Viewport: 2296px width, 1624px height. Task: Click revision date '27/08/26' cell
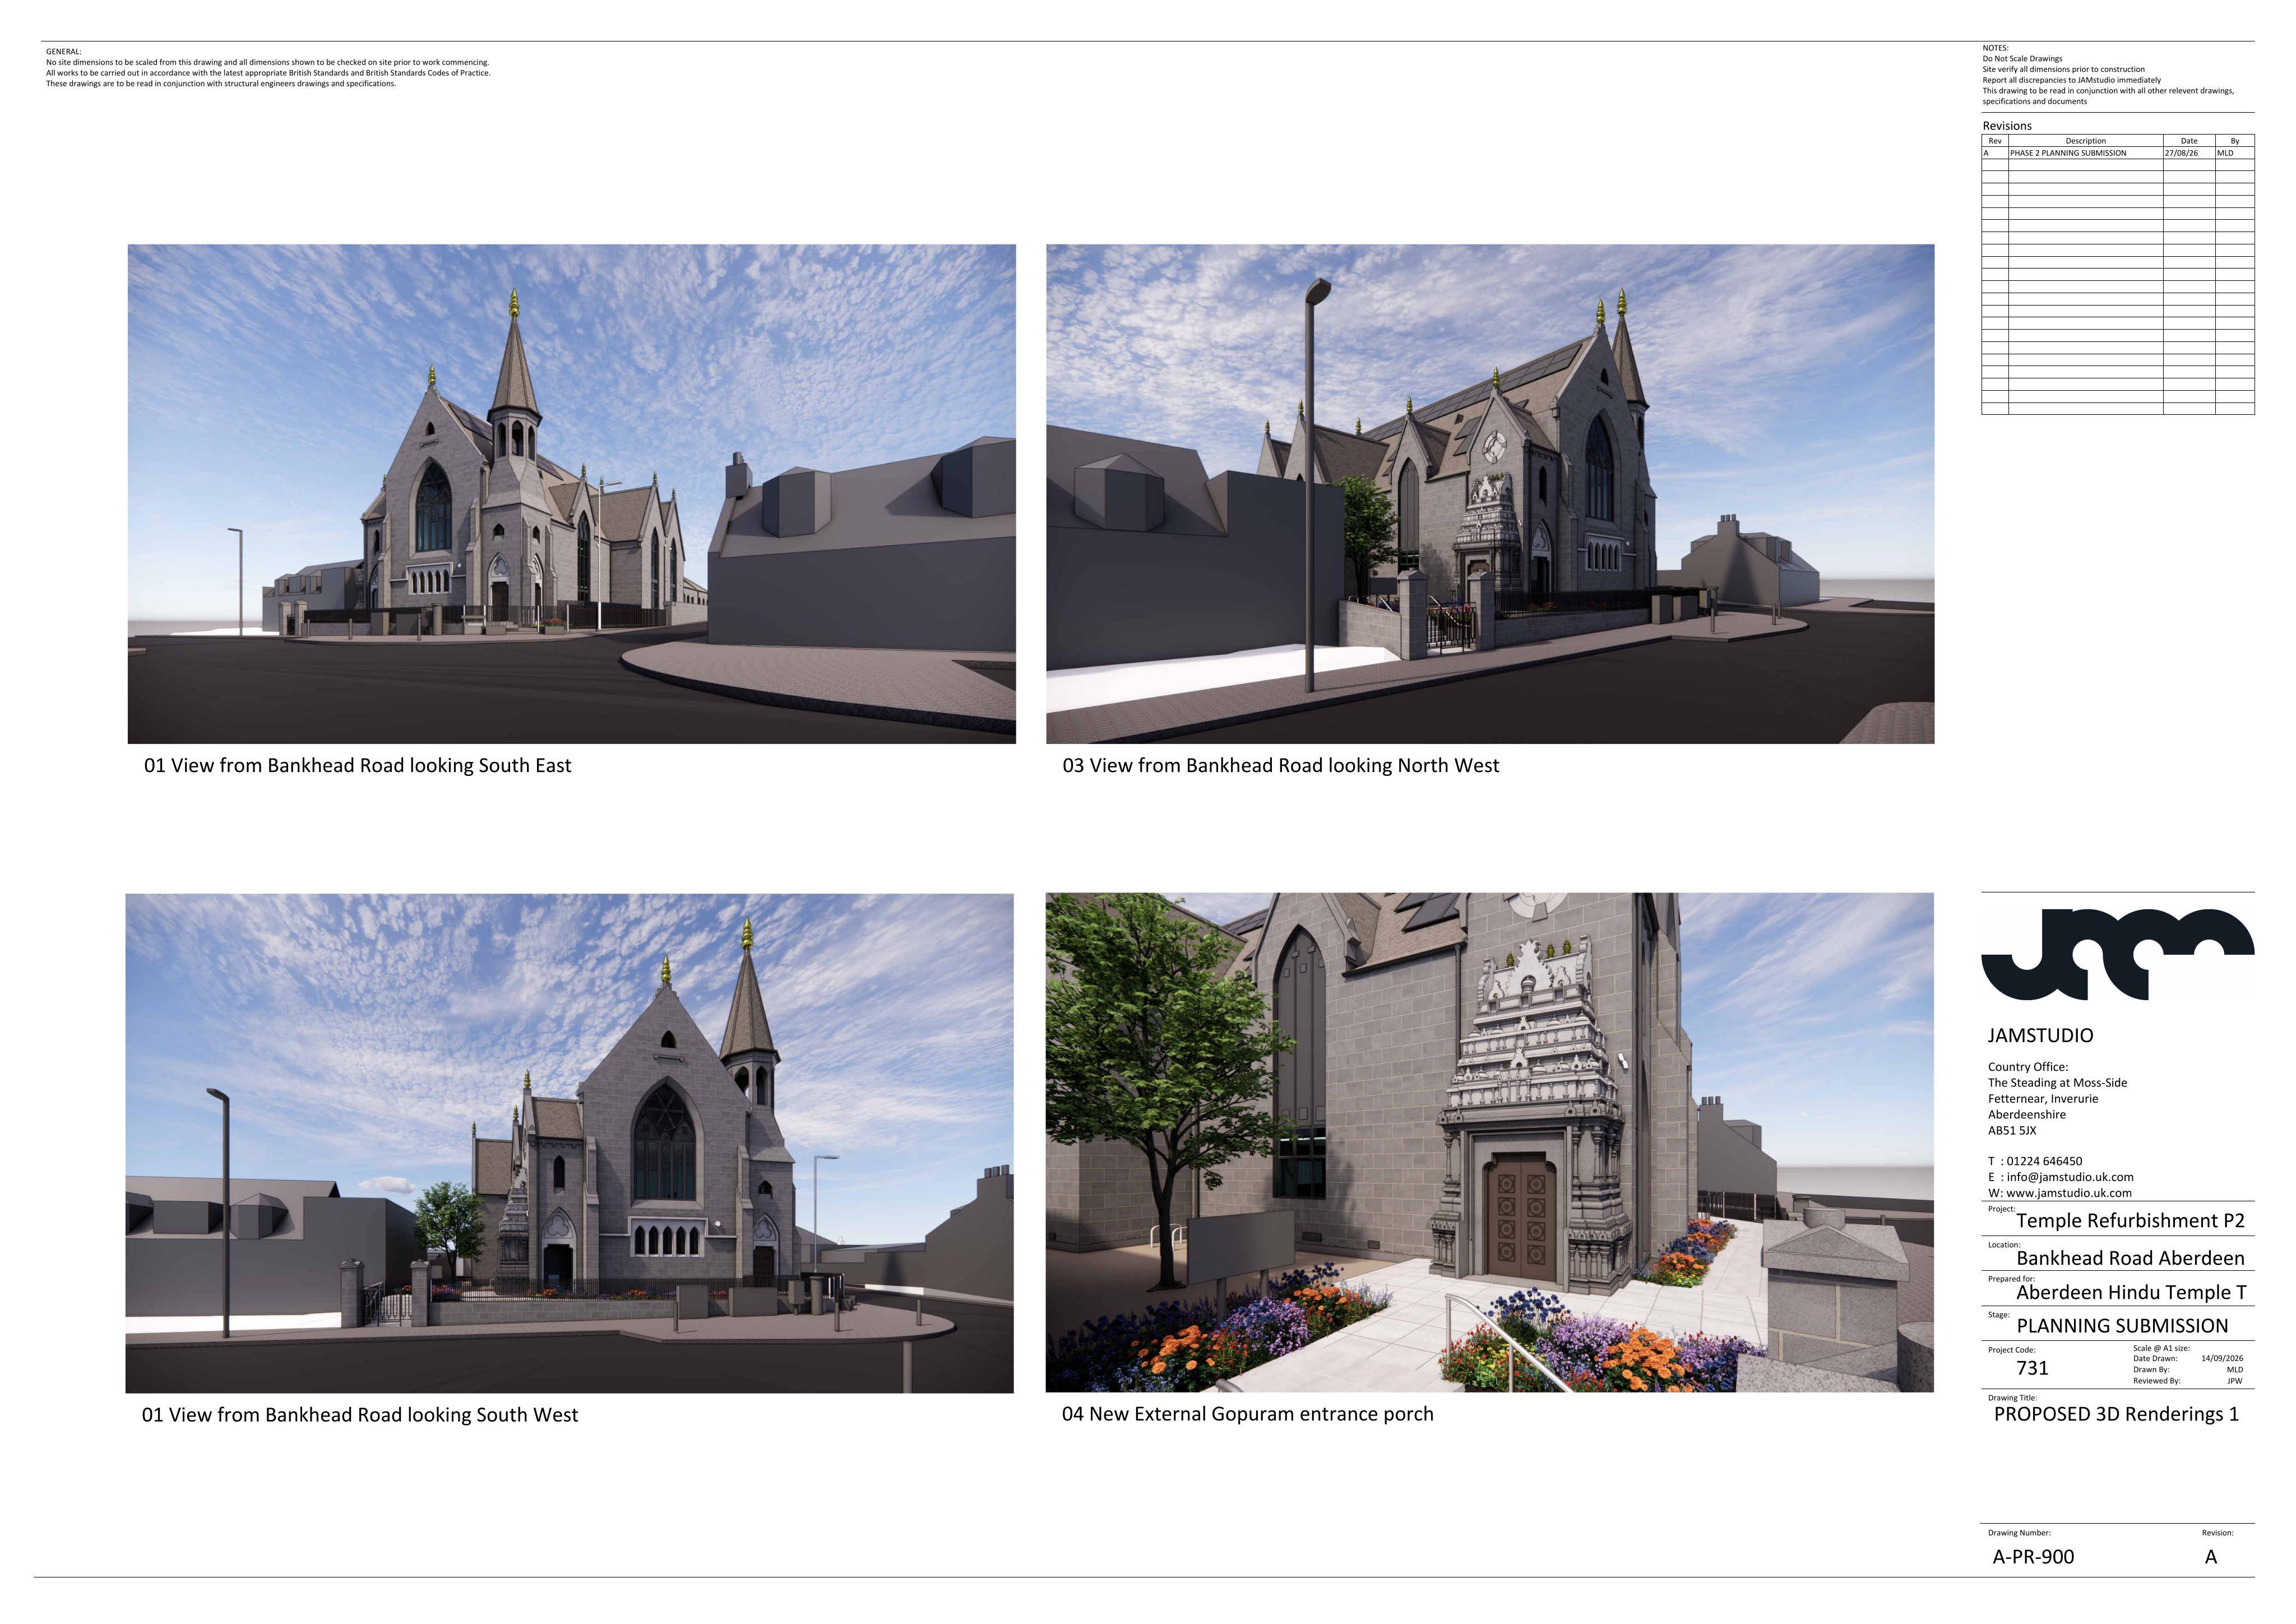click(2189, 153)
